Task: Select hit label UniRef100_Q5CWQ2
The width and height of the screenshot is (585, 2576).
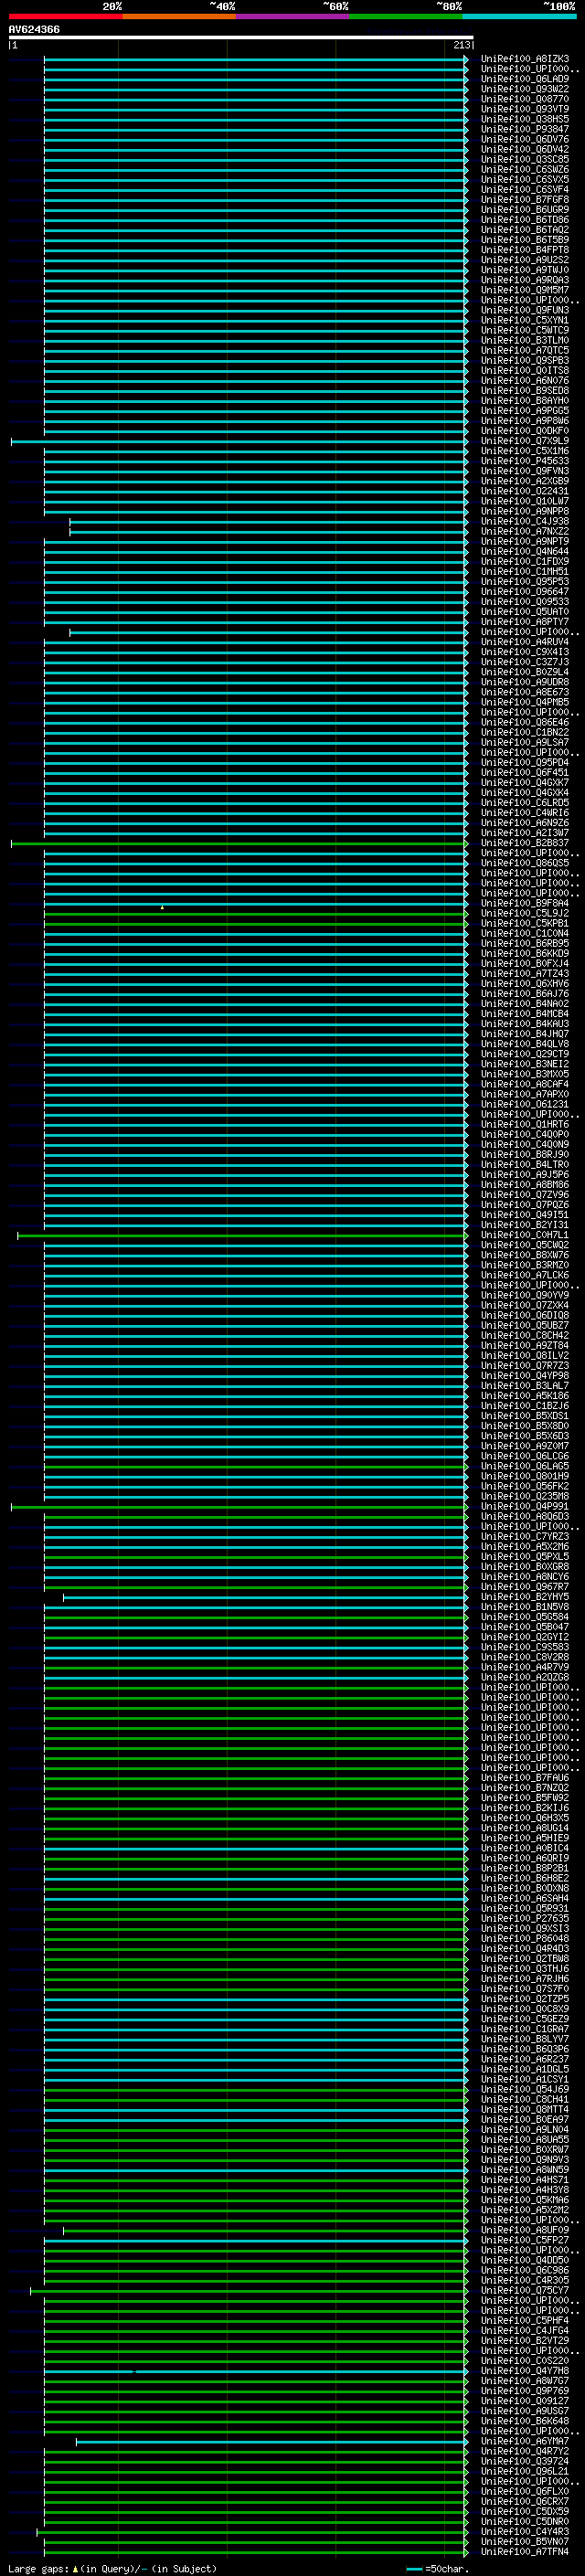Action: (x=525, y=1245)
